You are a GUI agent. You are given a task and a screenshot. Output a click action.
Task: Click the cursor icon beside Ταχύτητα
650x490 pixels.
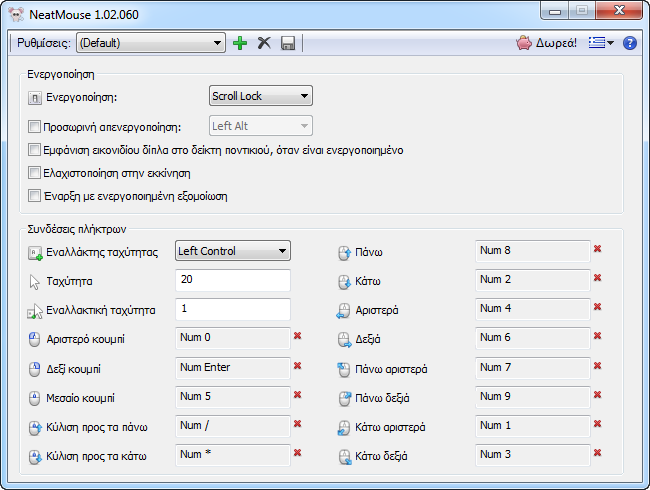[34, 282]
